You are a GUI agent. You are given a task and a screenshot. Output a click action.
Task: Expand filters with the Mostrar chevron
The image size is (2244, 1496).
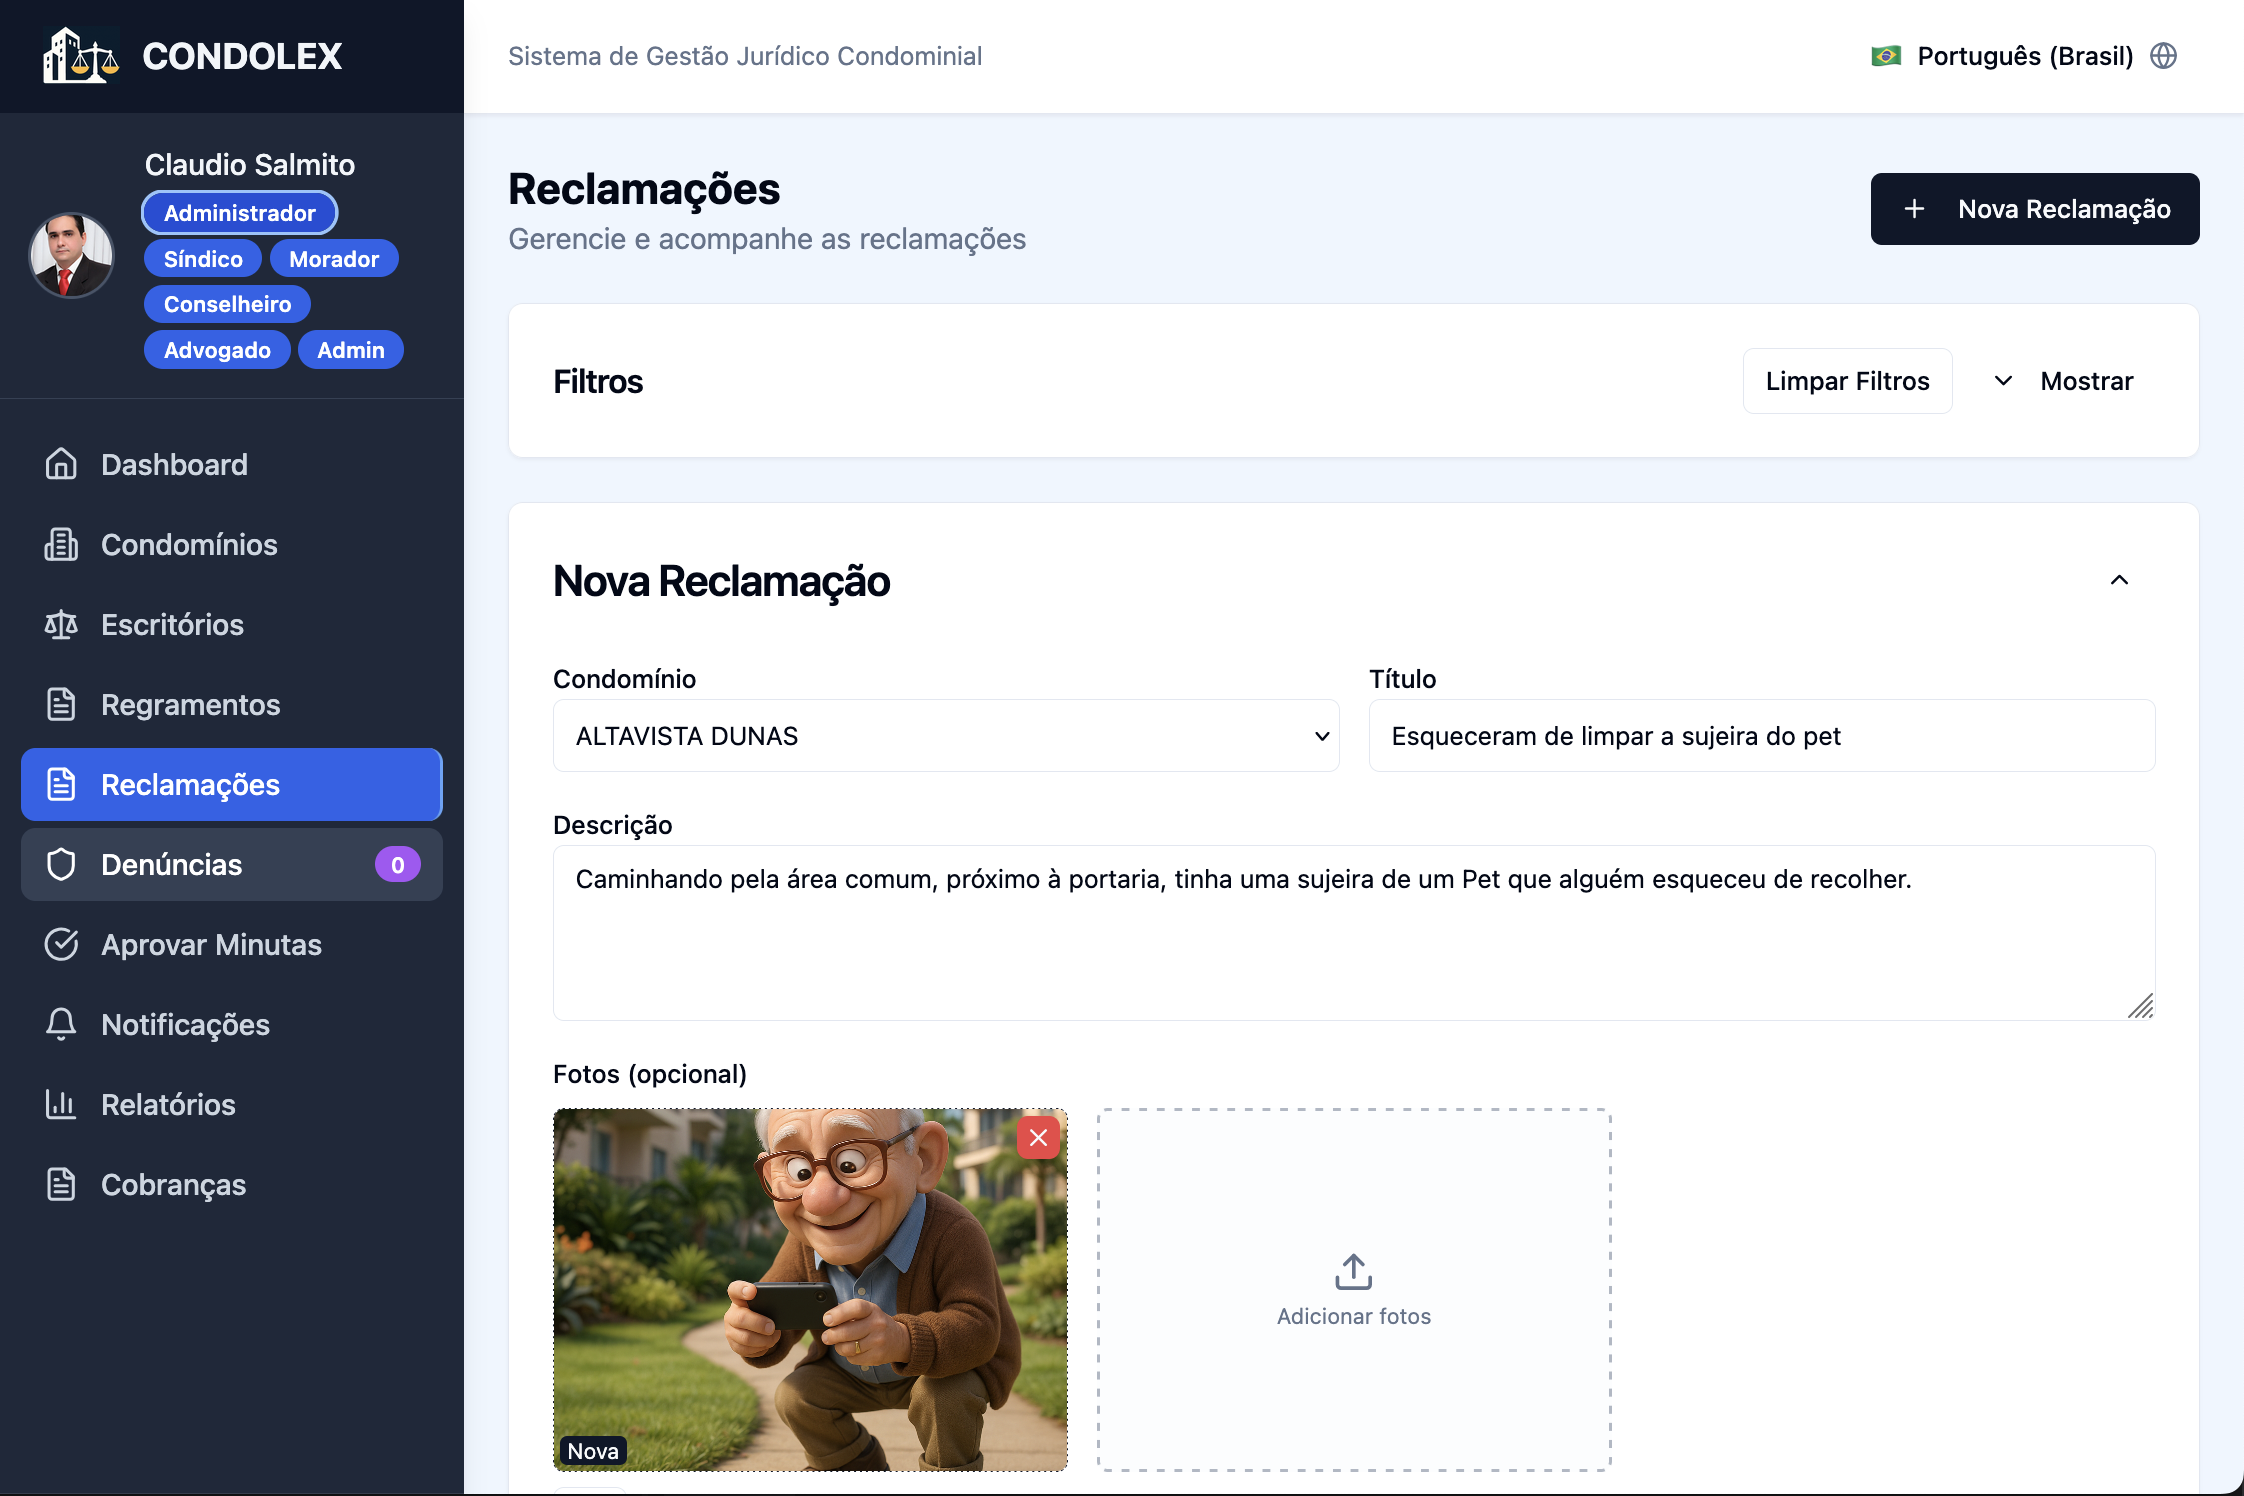click(2003, 381)
